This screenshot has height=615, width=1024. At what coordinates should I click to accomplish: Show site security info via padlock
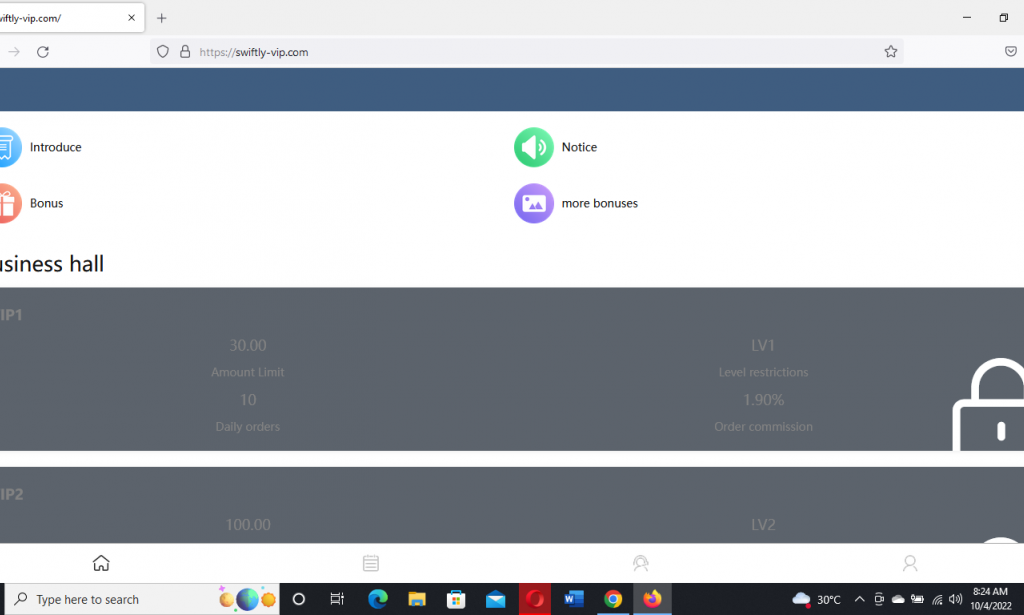tap(184, 52)
